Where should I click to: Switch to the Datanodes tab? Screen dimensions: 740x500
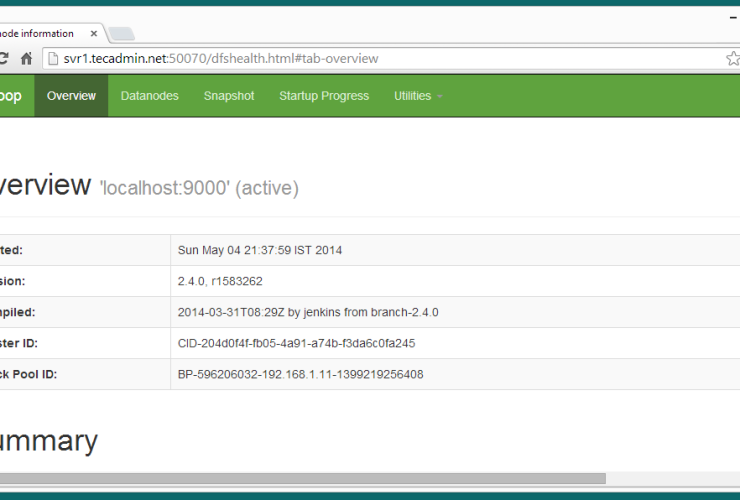click(149, 96)
